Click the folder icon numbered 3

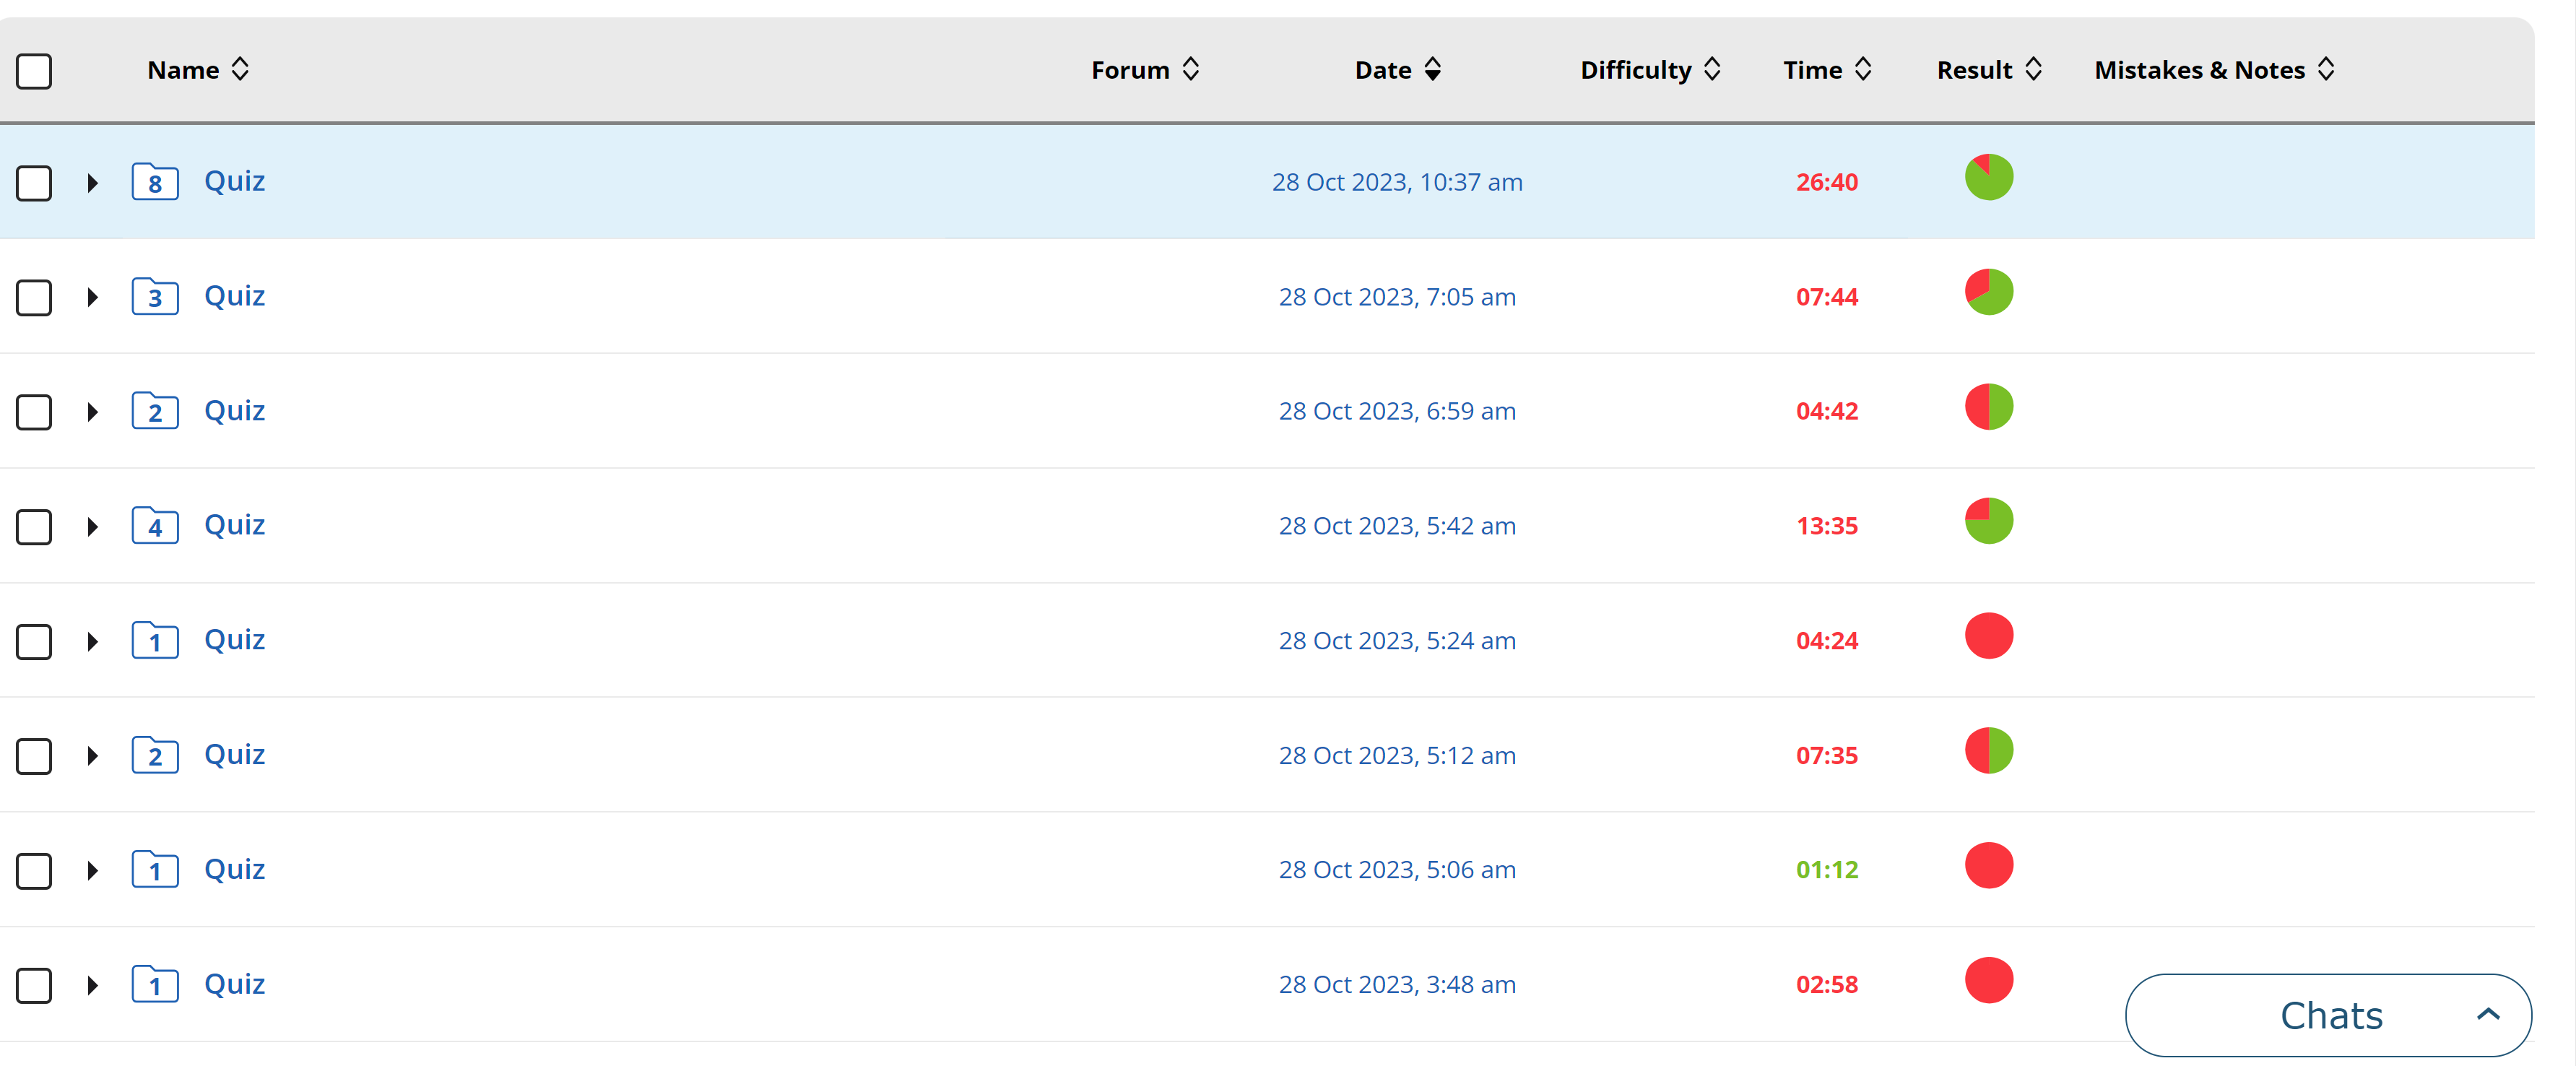click(x=155, y=297)
